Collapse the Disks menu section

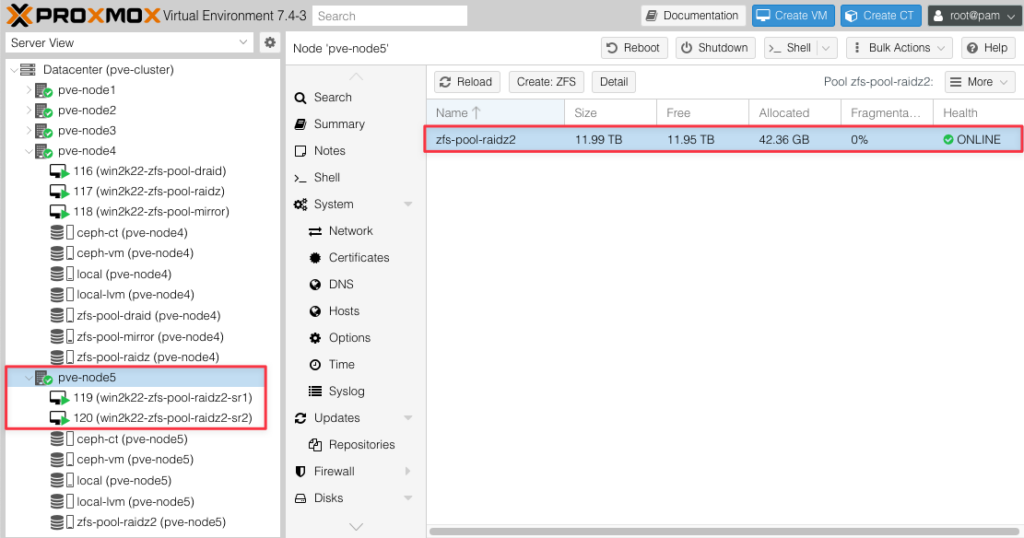click(x=408, y=498)
